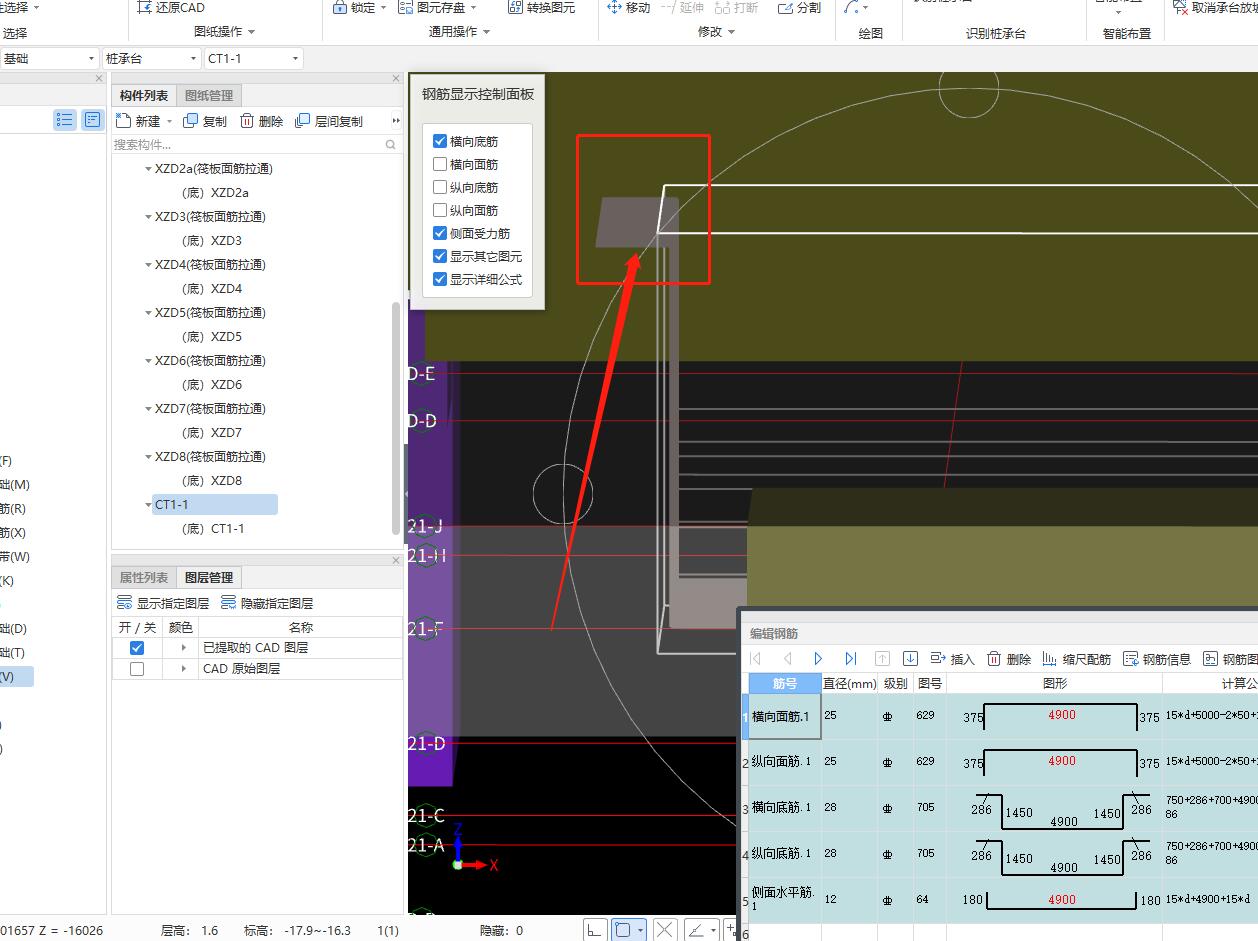Jump to last rebar record arrow
This screenshot has height=941, width=1258.
click(x=850, y=658)
